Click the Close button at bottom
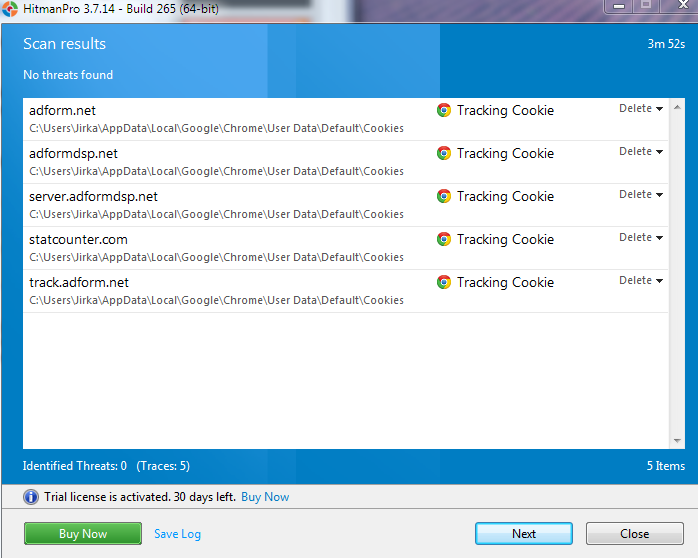 coord(635,534)
